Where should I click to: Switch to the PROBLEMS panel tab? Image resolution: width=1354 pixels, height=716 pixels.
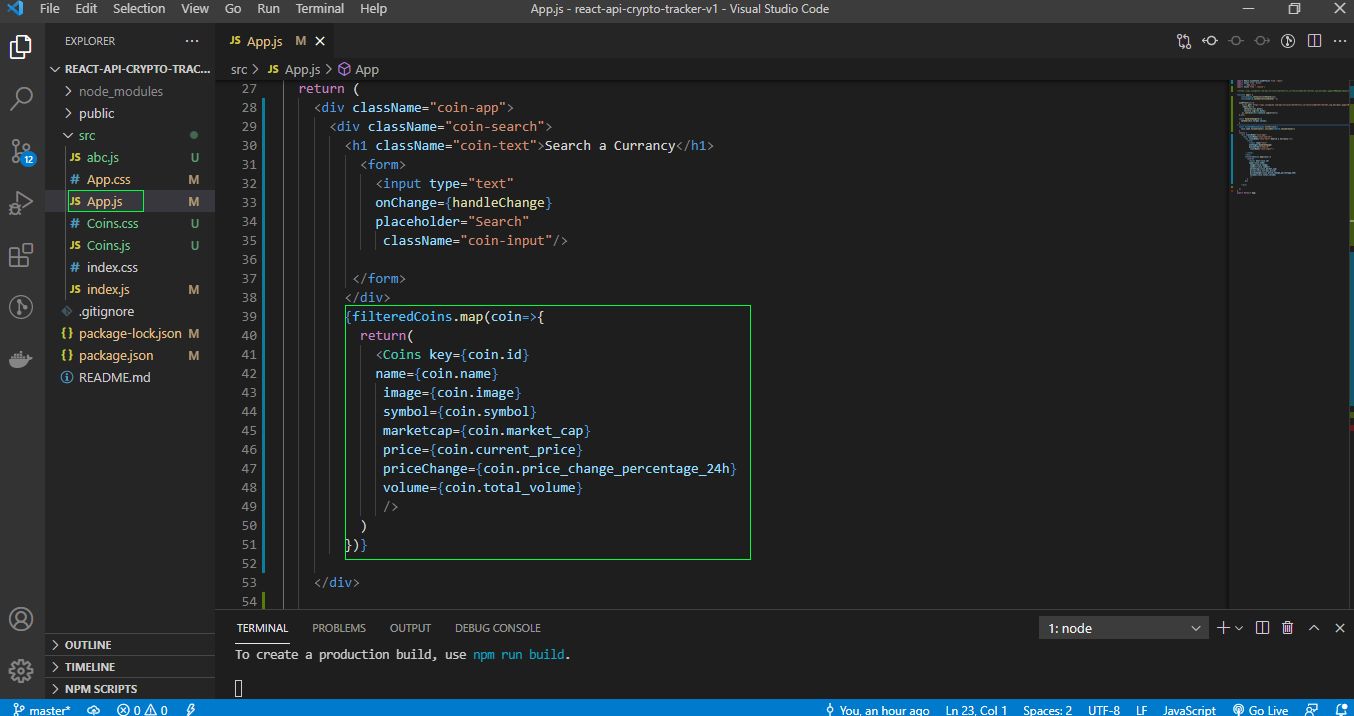[x=339, y=628]
